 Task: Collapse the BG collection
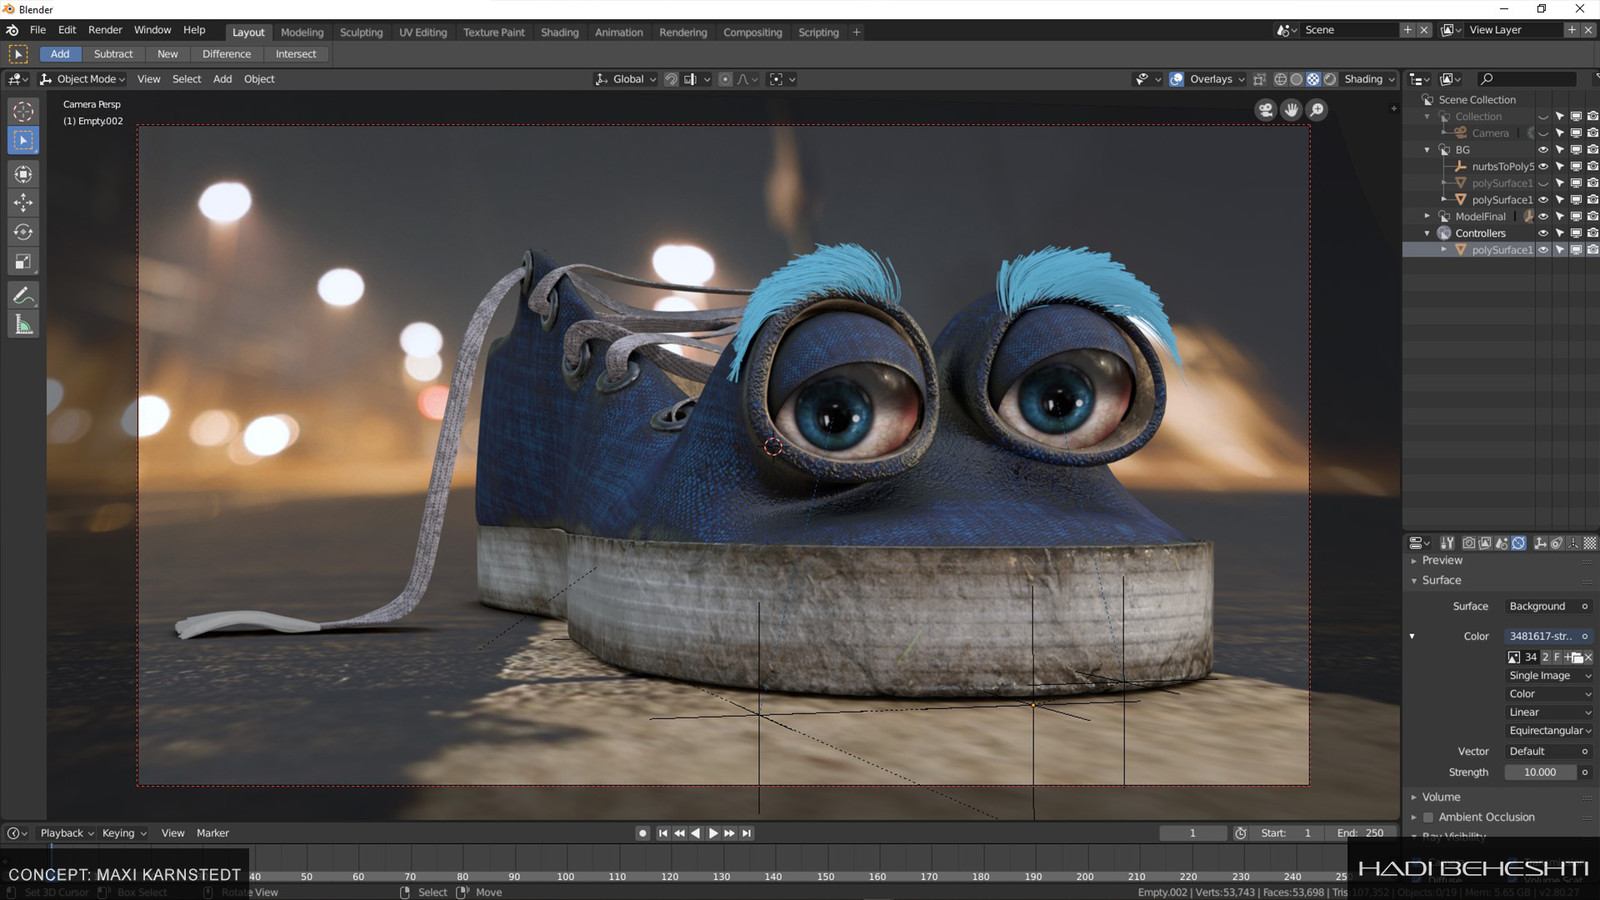pyautogui.click(x=1427, y=150)
